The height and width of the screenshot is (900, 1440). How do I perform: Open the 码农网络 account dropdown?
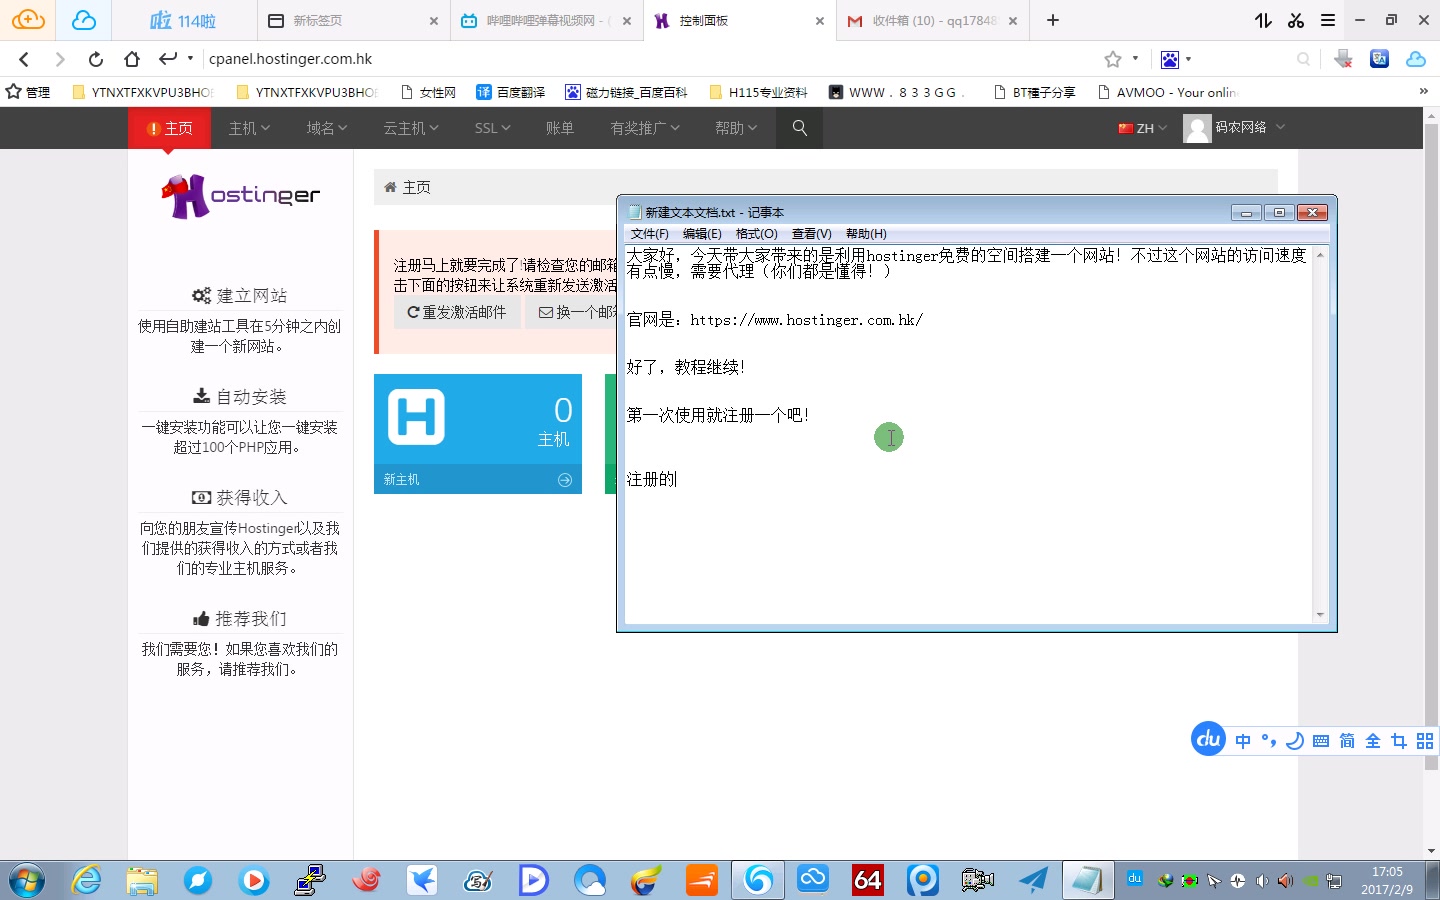pyautogui.click(x=1234, y=128)
